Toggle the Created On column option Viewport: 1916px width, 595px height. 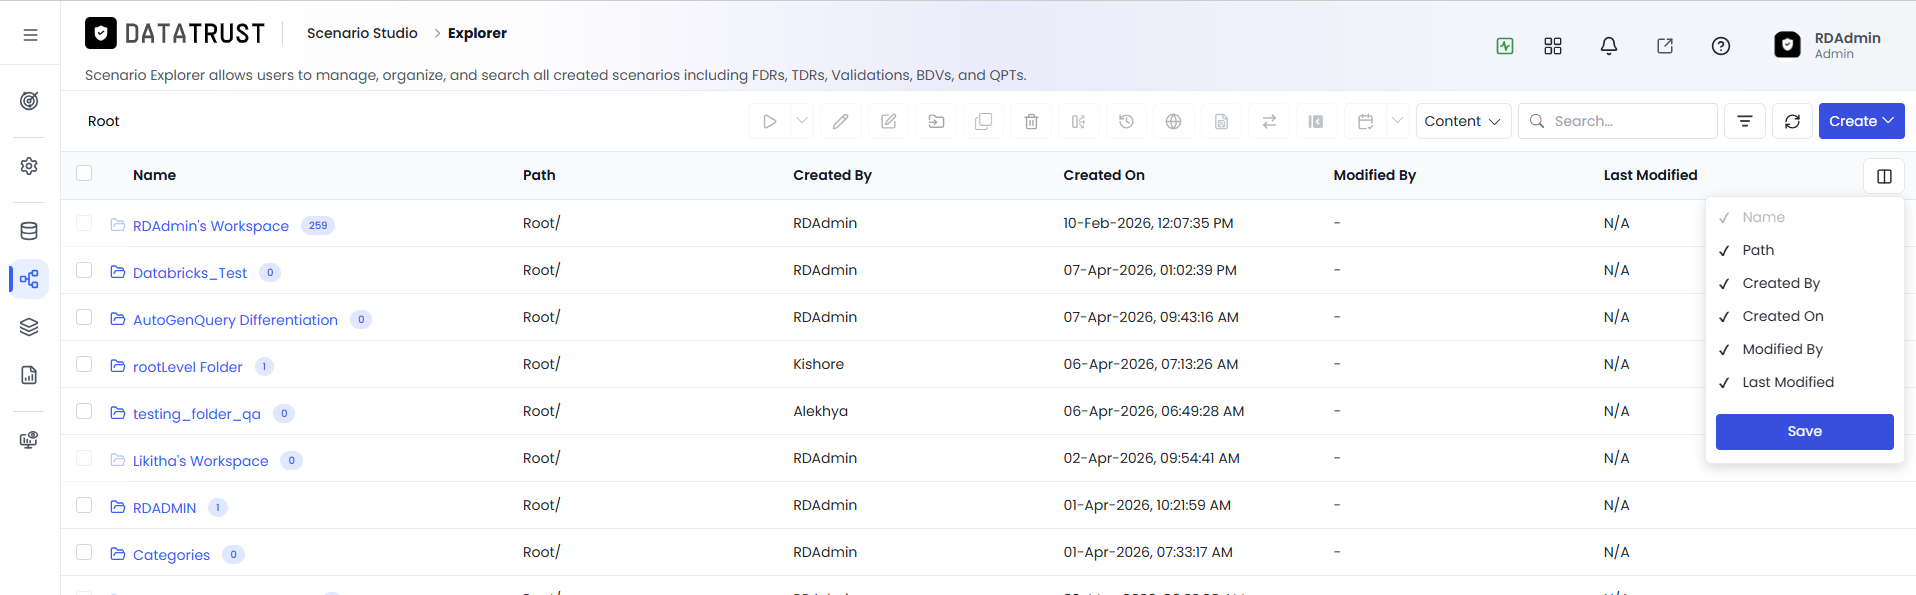1804,316
